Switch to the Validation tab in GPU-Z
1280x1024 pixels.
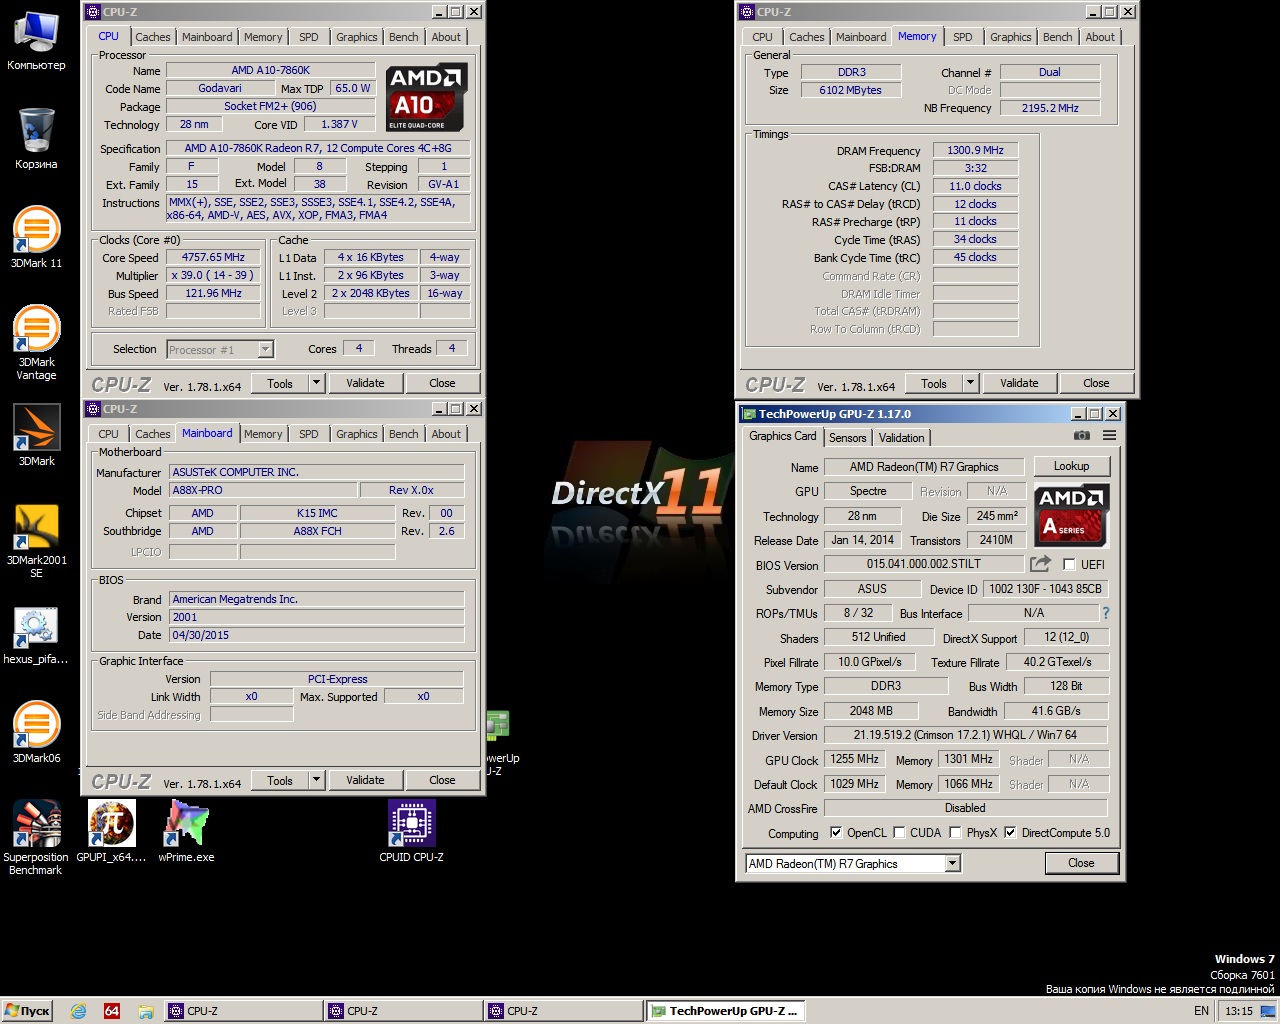(901, 437)
